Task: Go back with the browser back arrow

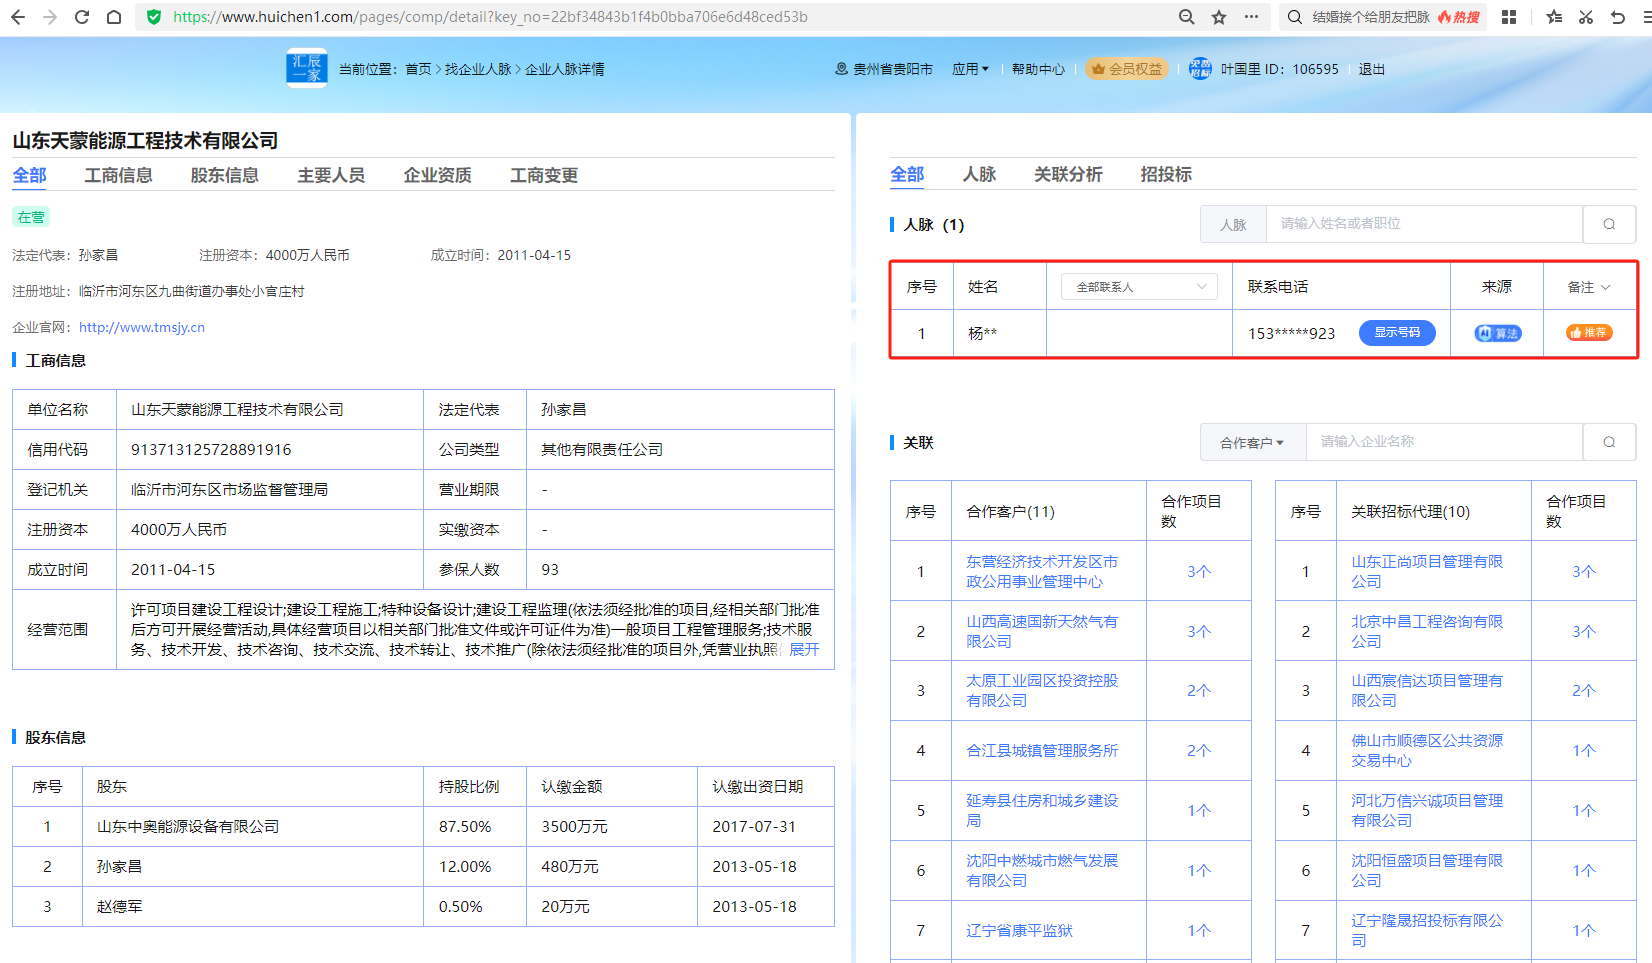Action: click(18, 17)
